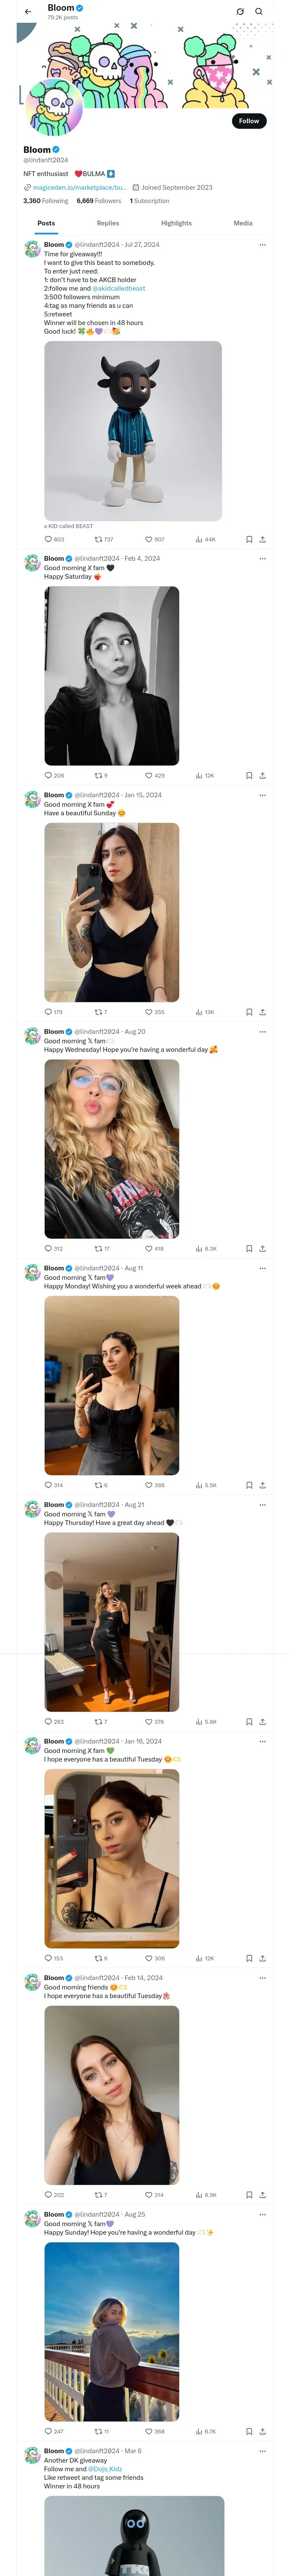Click the Grok icon beside search
Image resolution: width=290 pixels, height=2576 pixels.
tap(240, 12)
